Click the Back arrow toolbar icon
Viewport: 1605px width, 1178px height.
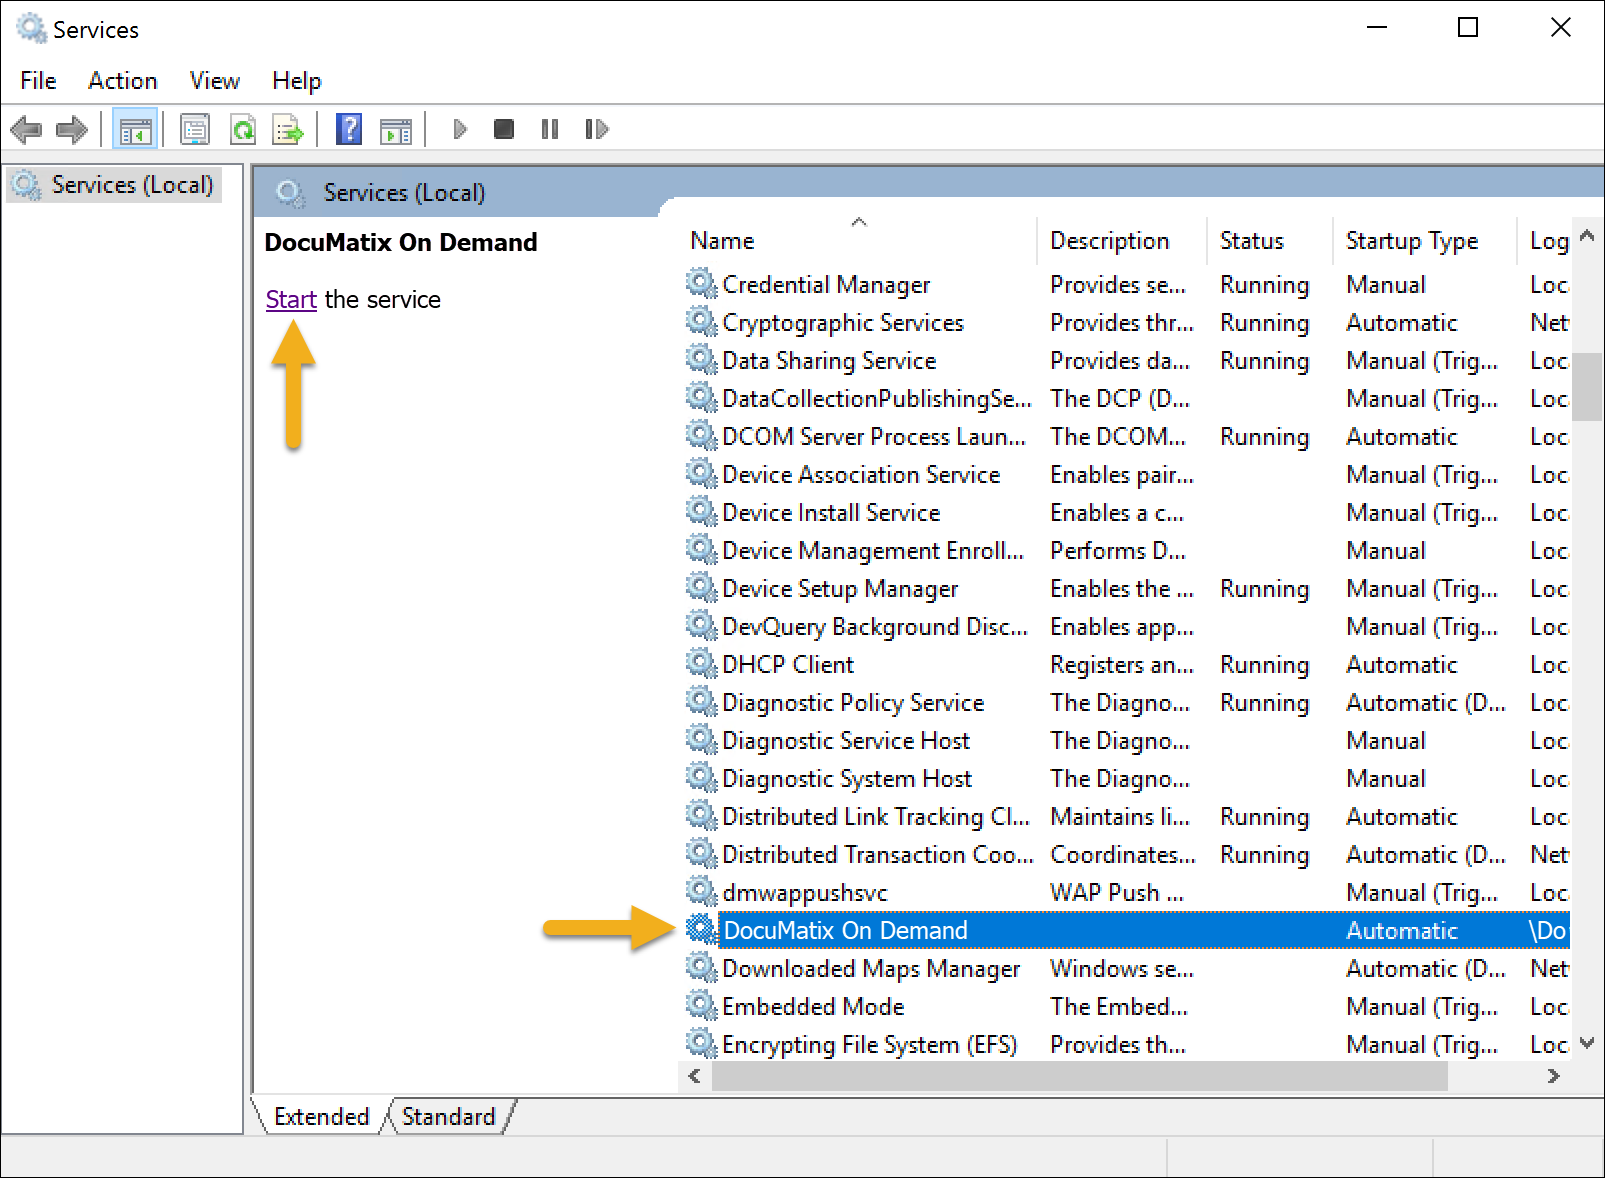tap(26, 129)
